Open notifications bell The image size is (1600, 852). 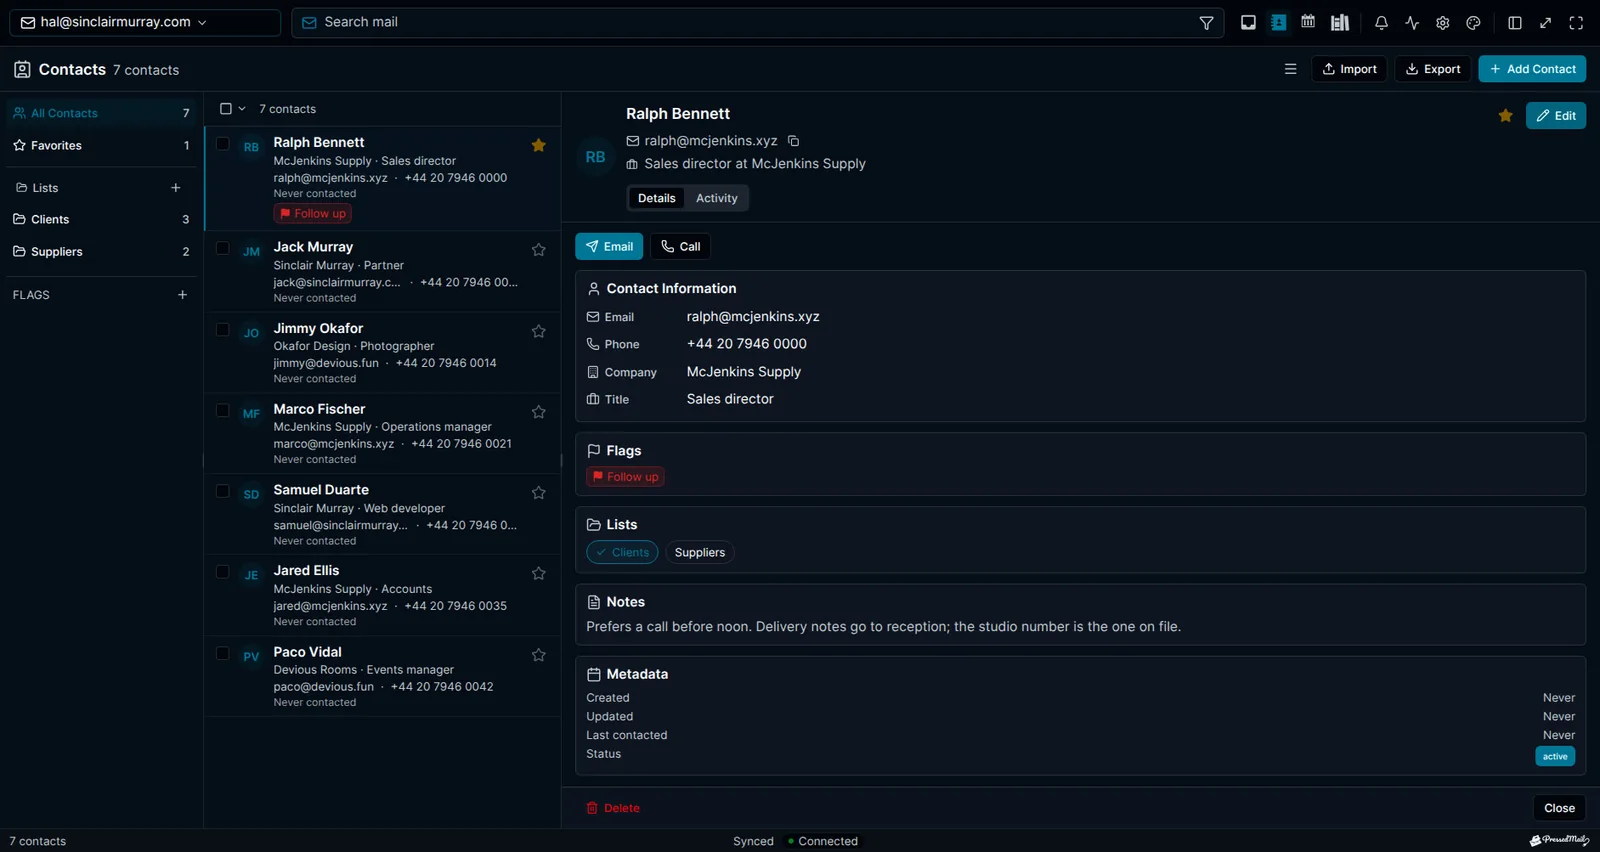click(x=1381, y=22)
